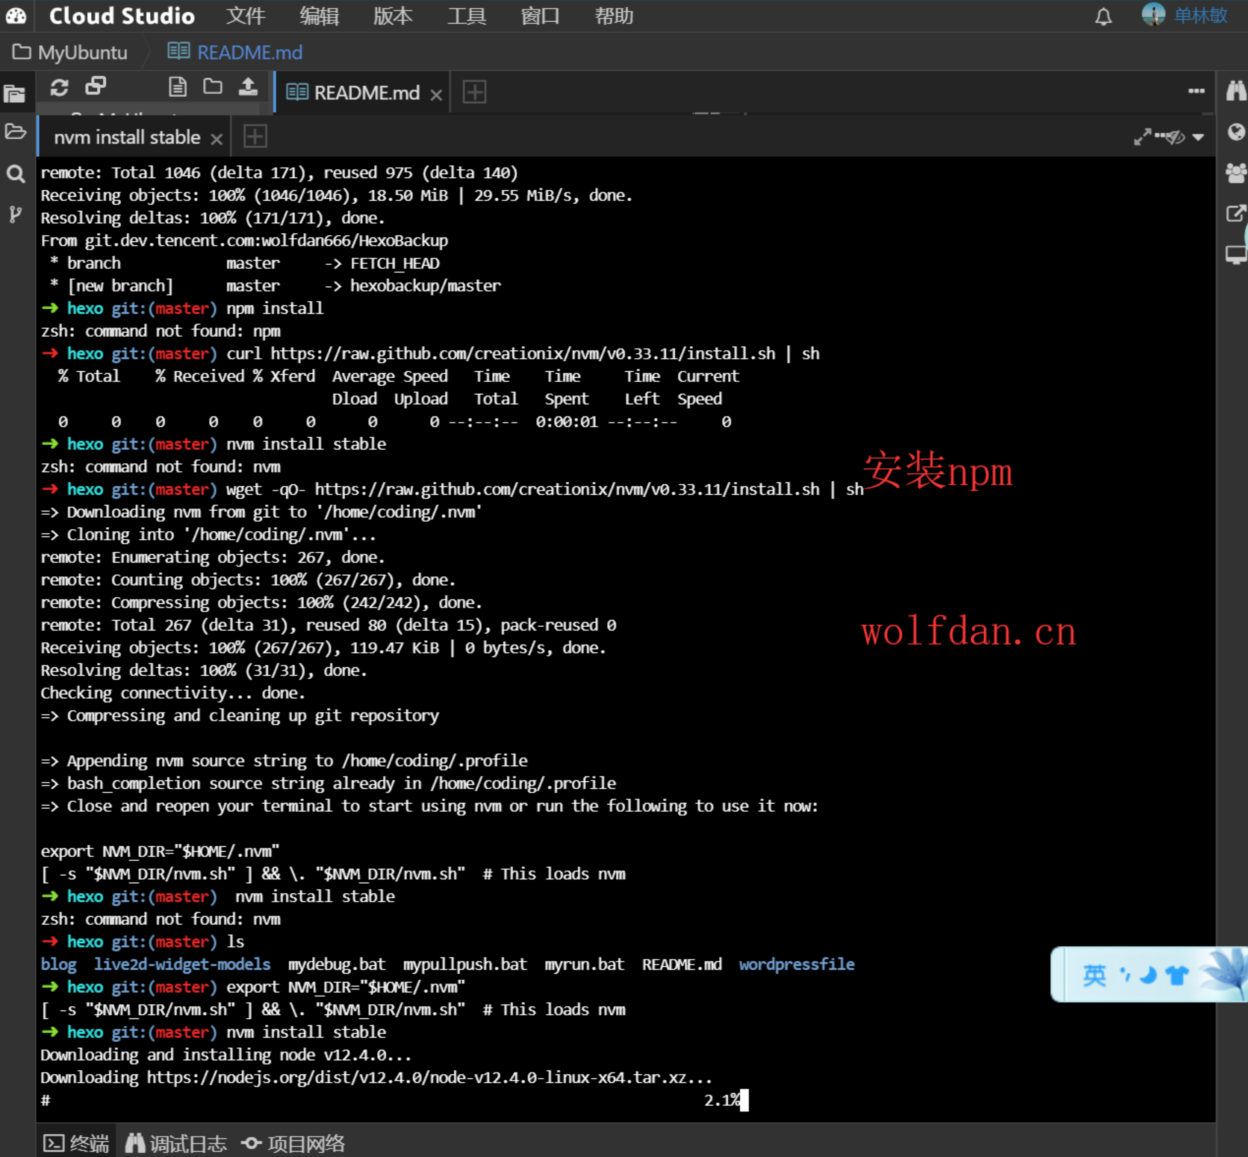Create a new file with the explorer toolbar icon
The image size is (1248, 1157).
pyautogui.click(x=177, y=87)
